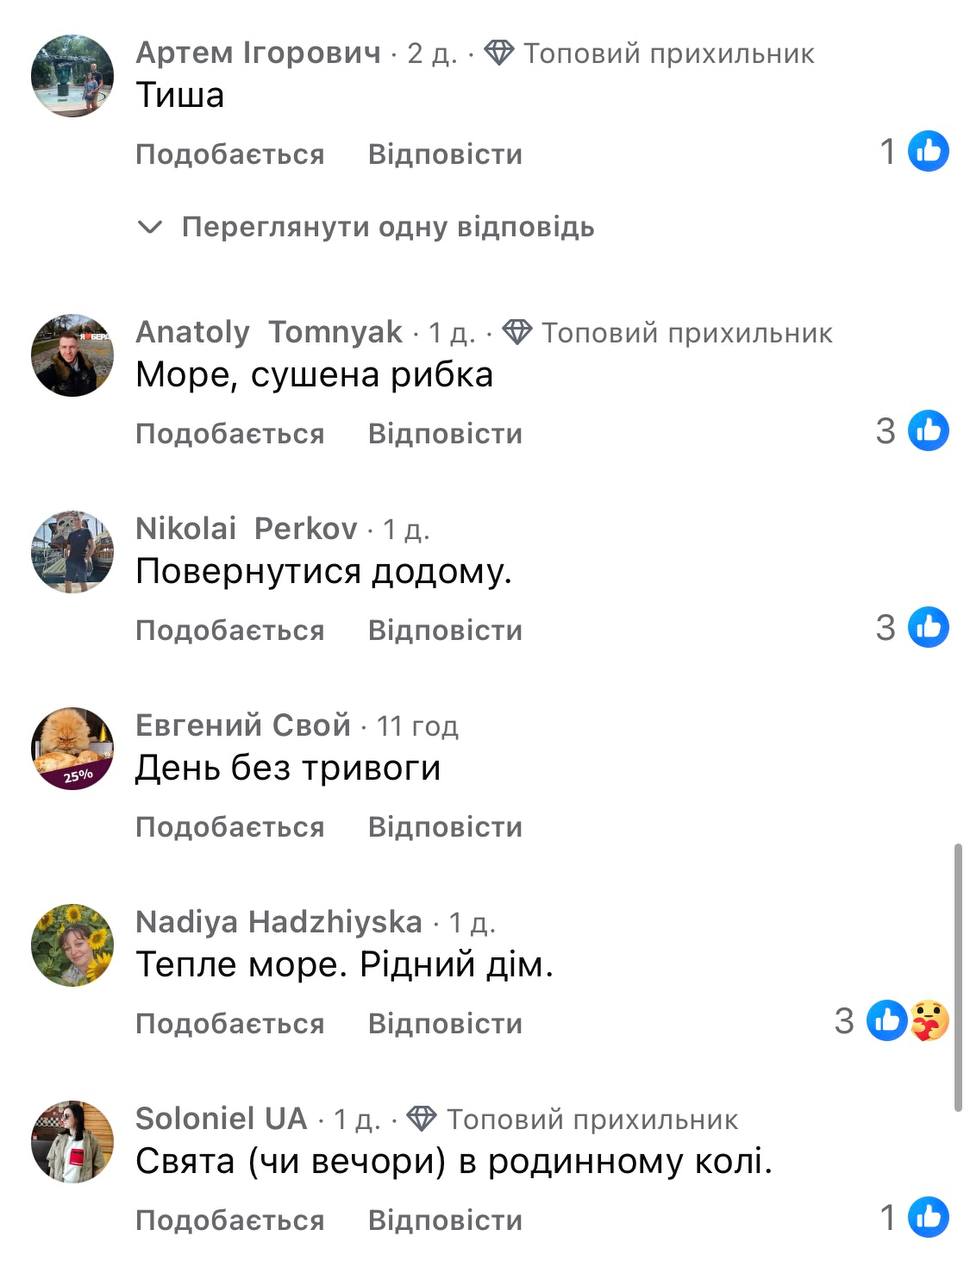Open Nadiya Hadzhiyska's sunflower profile picture
970x1280 pixels.
[73, 945]
